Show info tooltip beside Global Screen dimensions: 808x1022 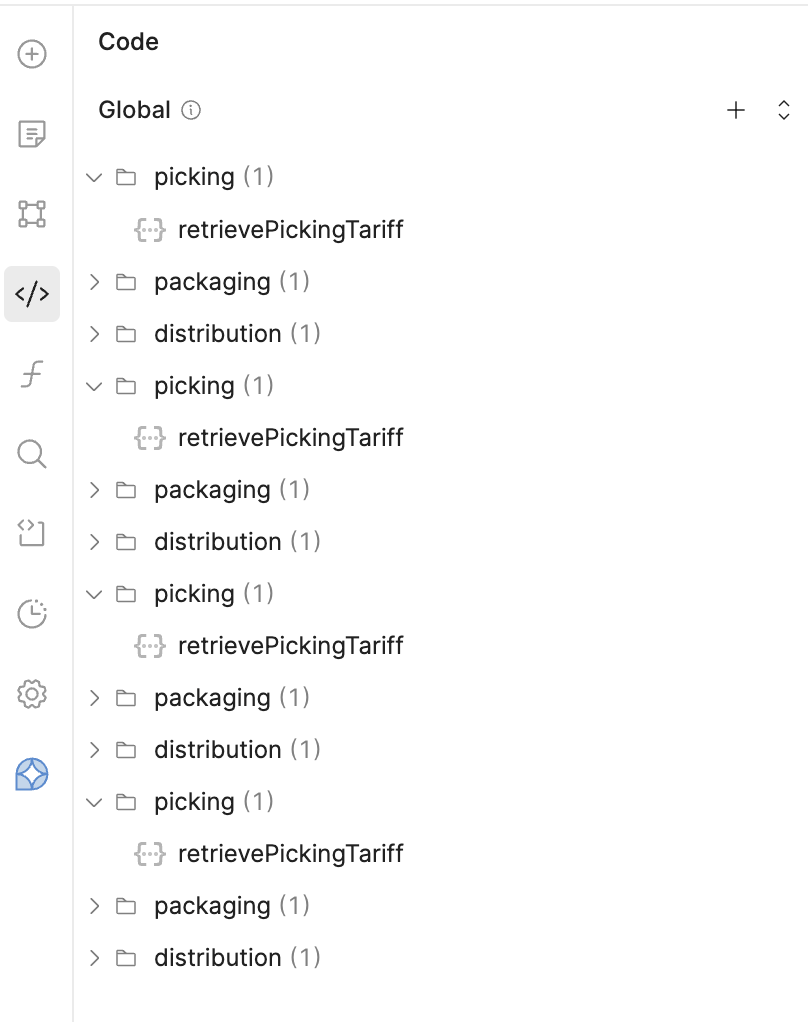[191, 110]
